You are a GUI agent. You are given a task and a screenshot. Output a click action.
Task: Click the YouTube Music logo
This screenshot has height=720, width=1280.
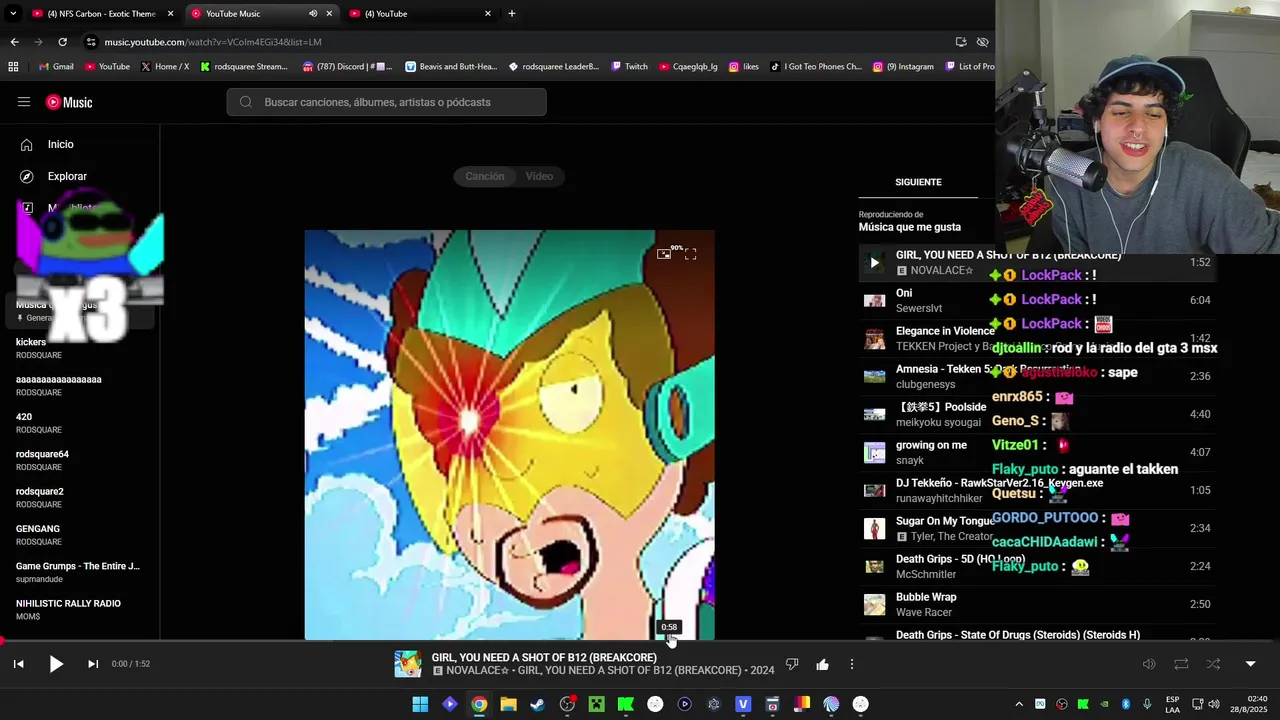pyautogui.click(x=69, y=102)
